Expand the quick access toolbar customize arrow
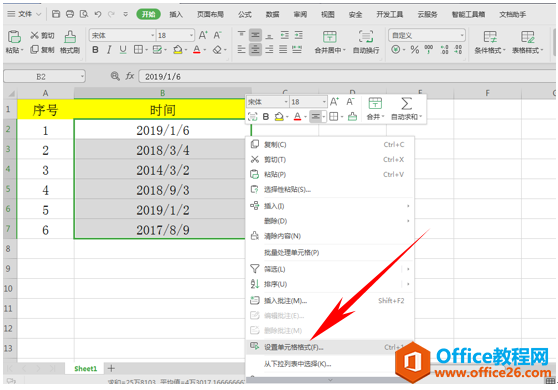This screenshot has width=558, height=390. click(125, 14)
